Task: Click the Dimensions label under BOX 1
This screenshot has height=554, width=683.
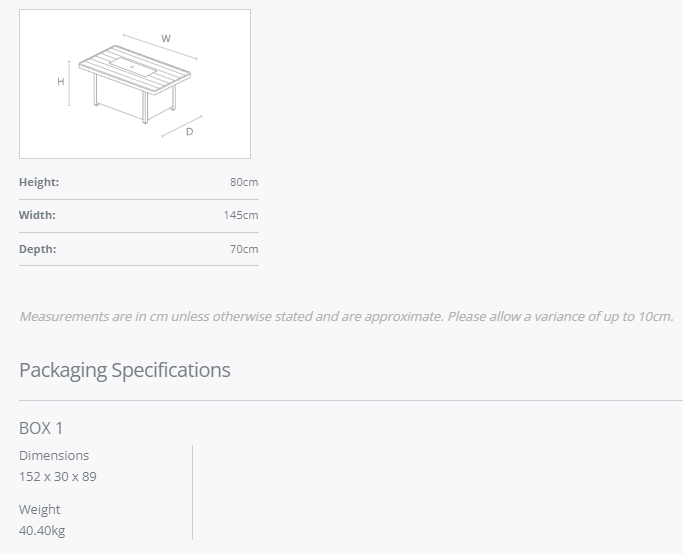Action: 54,455
